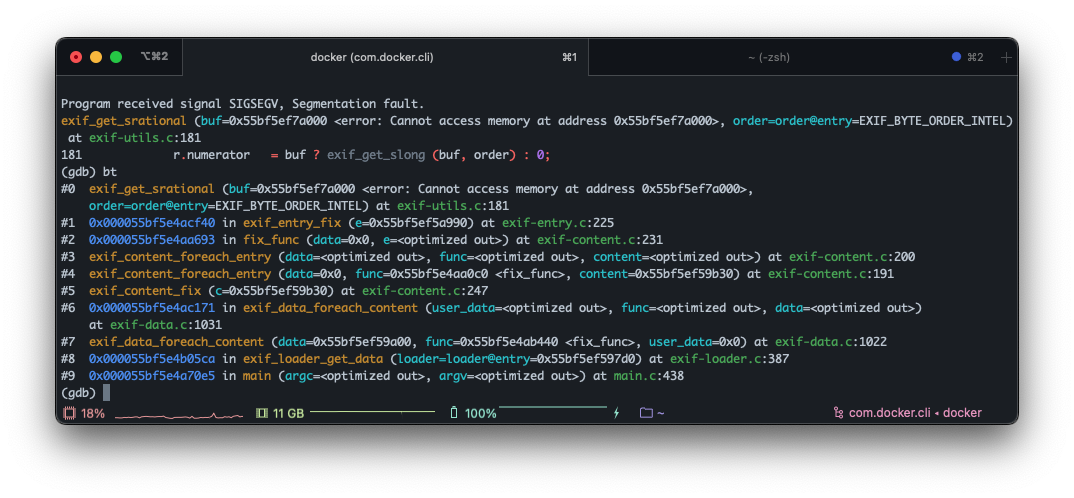Click the battery level graph line
The image size is (1074, 498).
pos(552,407)
